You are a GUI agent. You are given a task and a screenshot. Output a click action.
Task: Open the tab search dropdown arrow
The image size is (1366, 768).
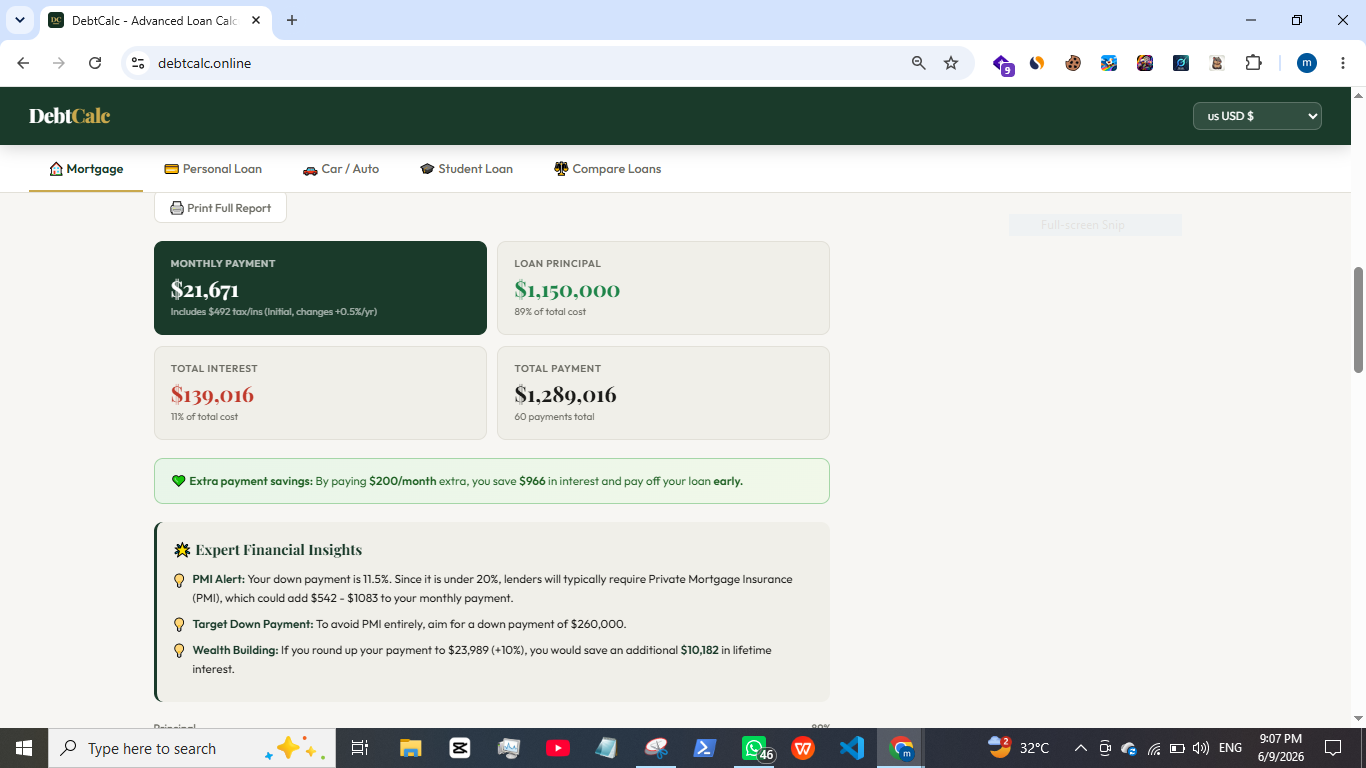pyautogui.click(x=19, y=20)
